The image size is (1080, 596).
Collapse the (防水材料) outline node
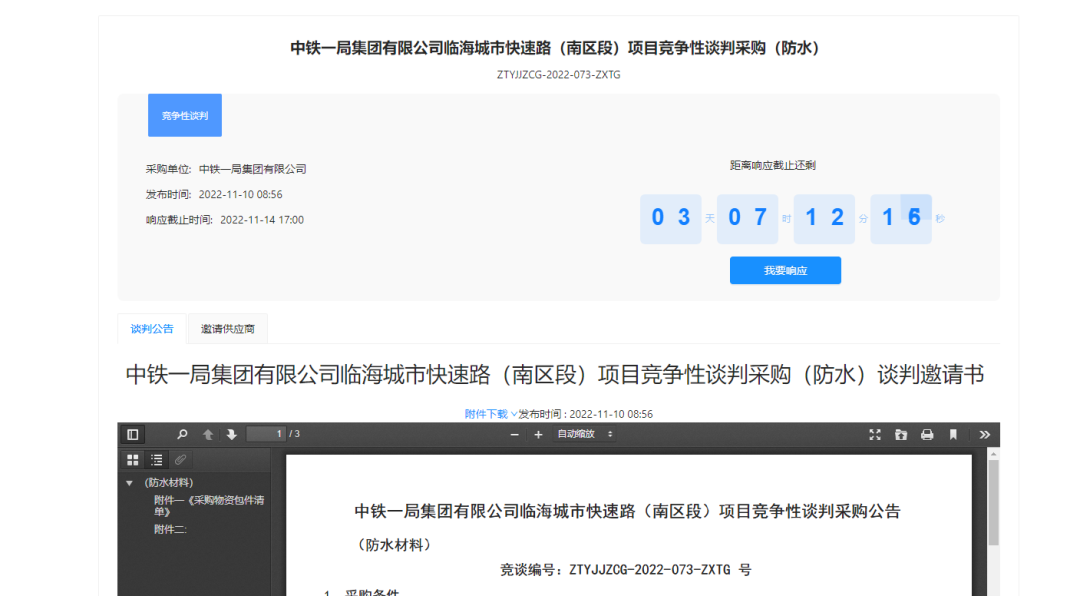pyautogui.click(x=129, y=483)
